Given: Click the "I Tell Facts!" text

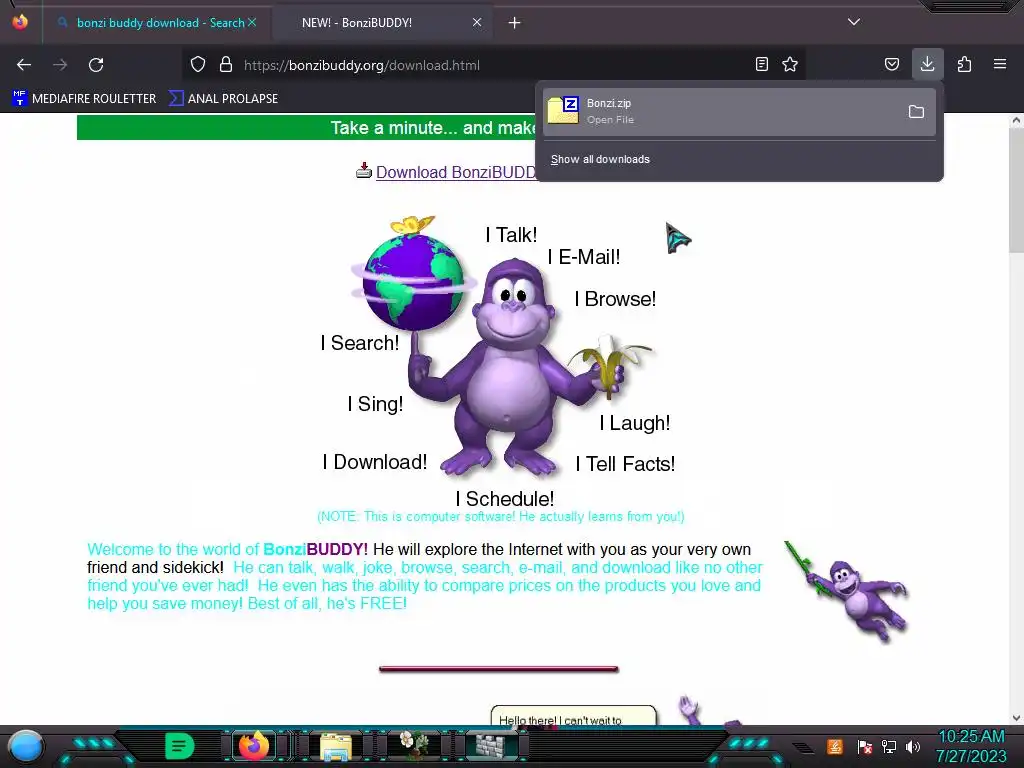Looking at the screenshot, I should coord(625,464).
